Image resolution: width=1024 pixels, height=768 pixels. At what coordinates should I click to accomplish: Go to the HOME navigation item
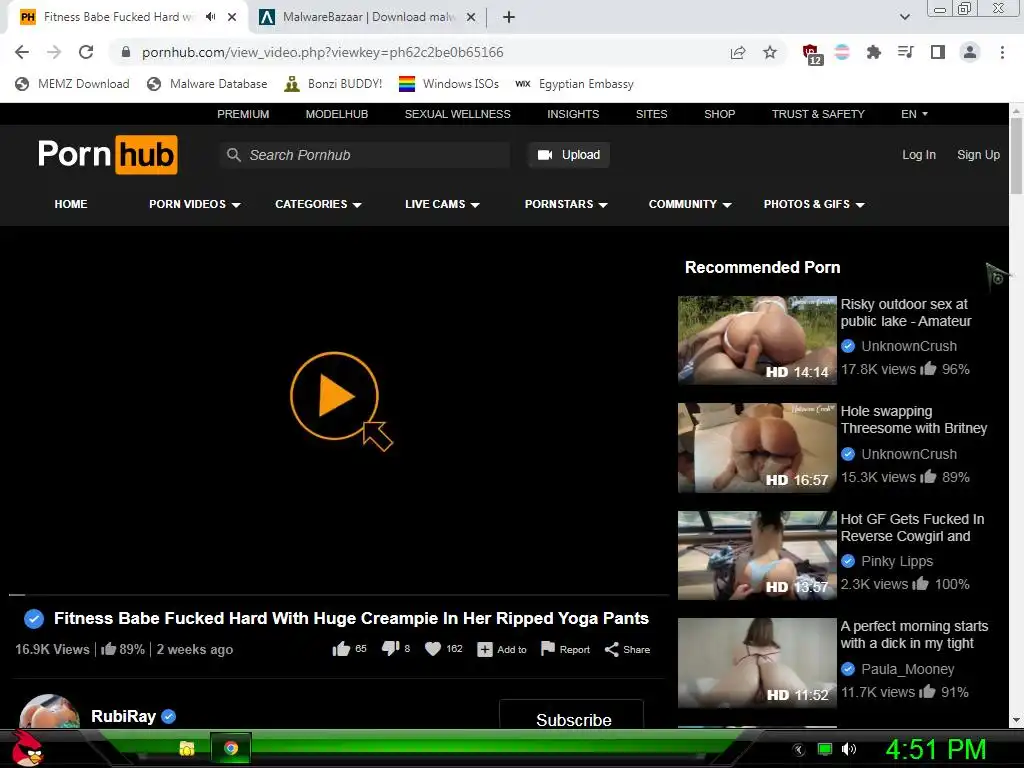(71, 204)
